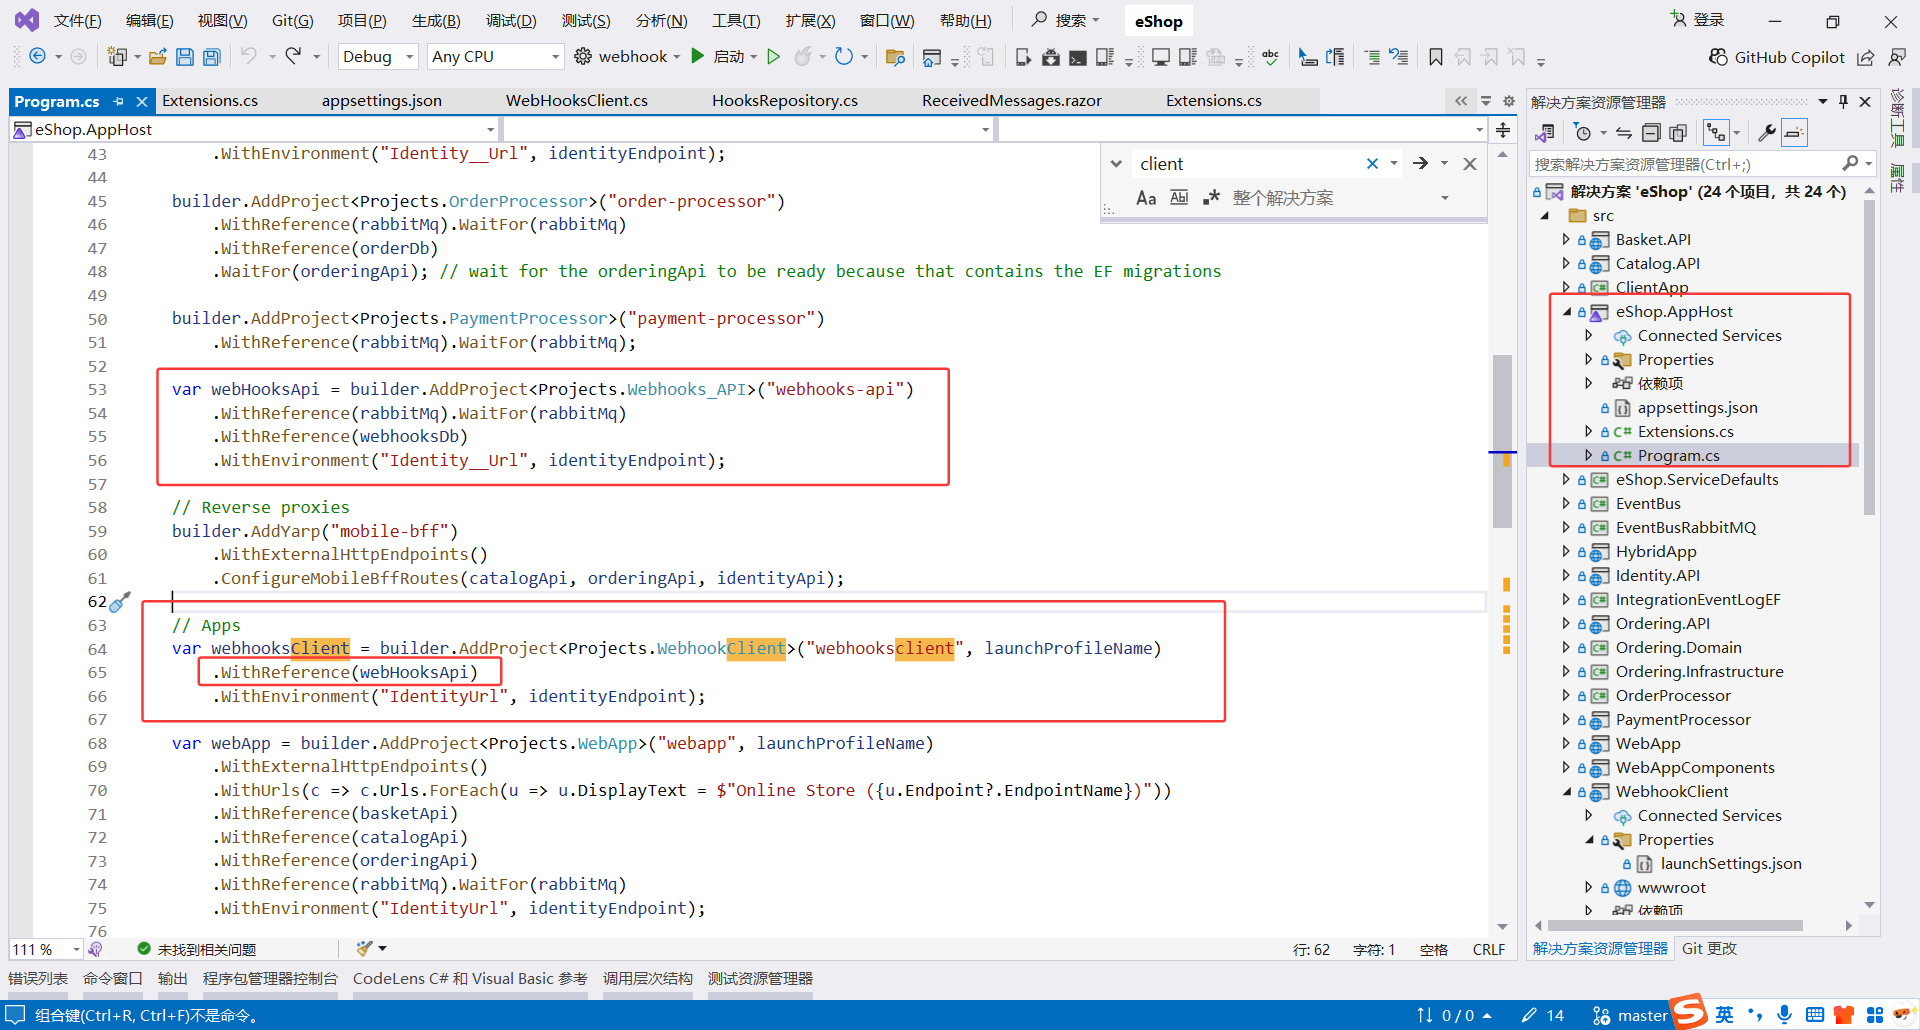Image resolution: width=1920 pixels, height=1030 pixels.
Task: Toggle auto-hide pin on Solution Explorer panel
Action: point(1843,101)
